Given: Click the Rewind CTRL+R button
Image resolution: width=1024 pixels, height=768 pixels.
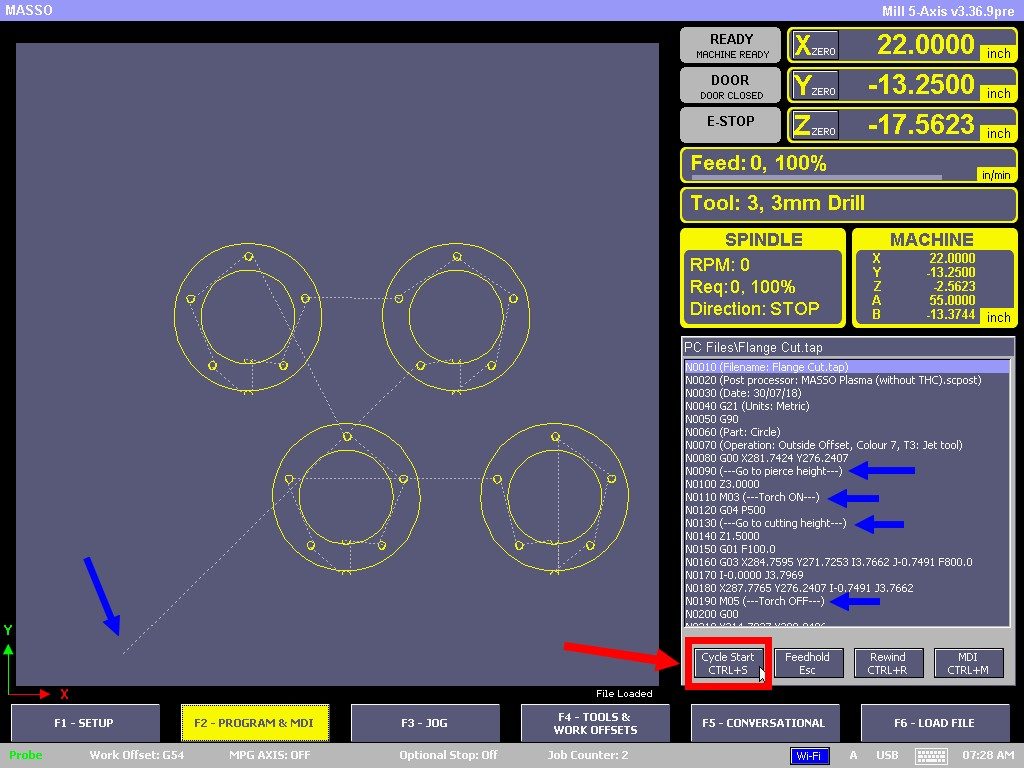Looking at the screenshot, I should 888,664.
